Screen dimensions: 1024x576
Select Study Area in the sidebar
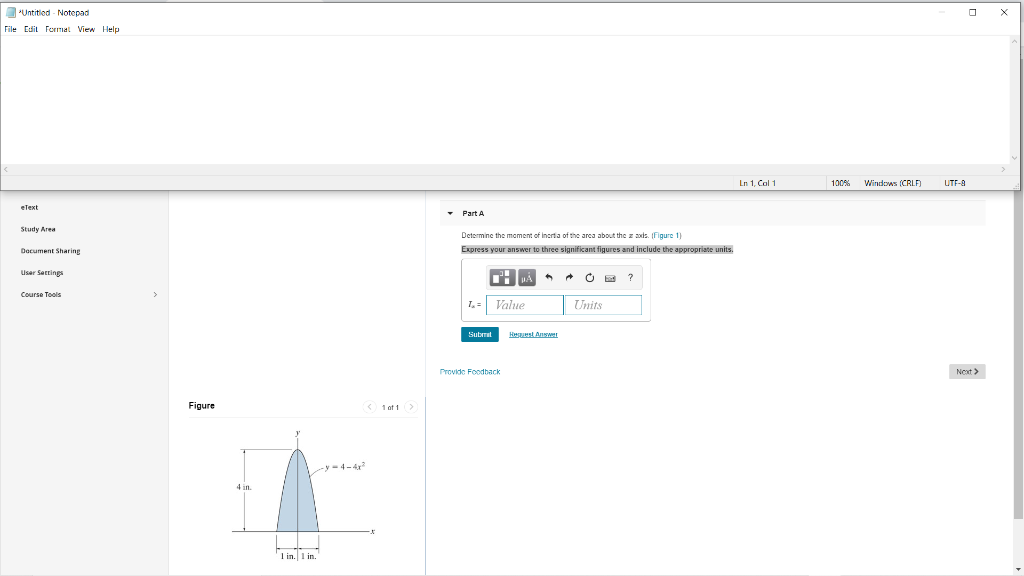tap(38, 229)
